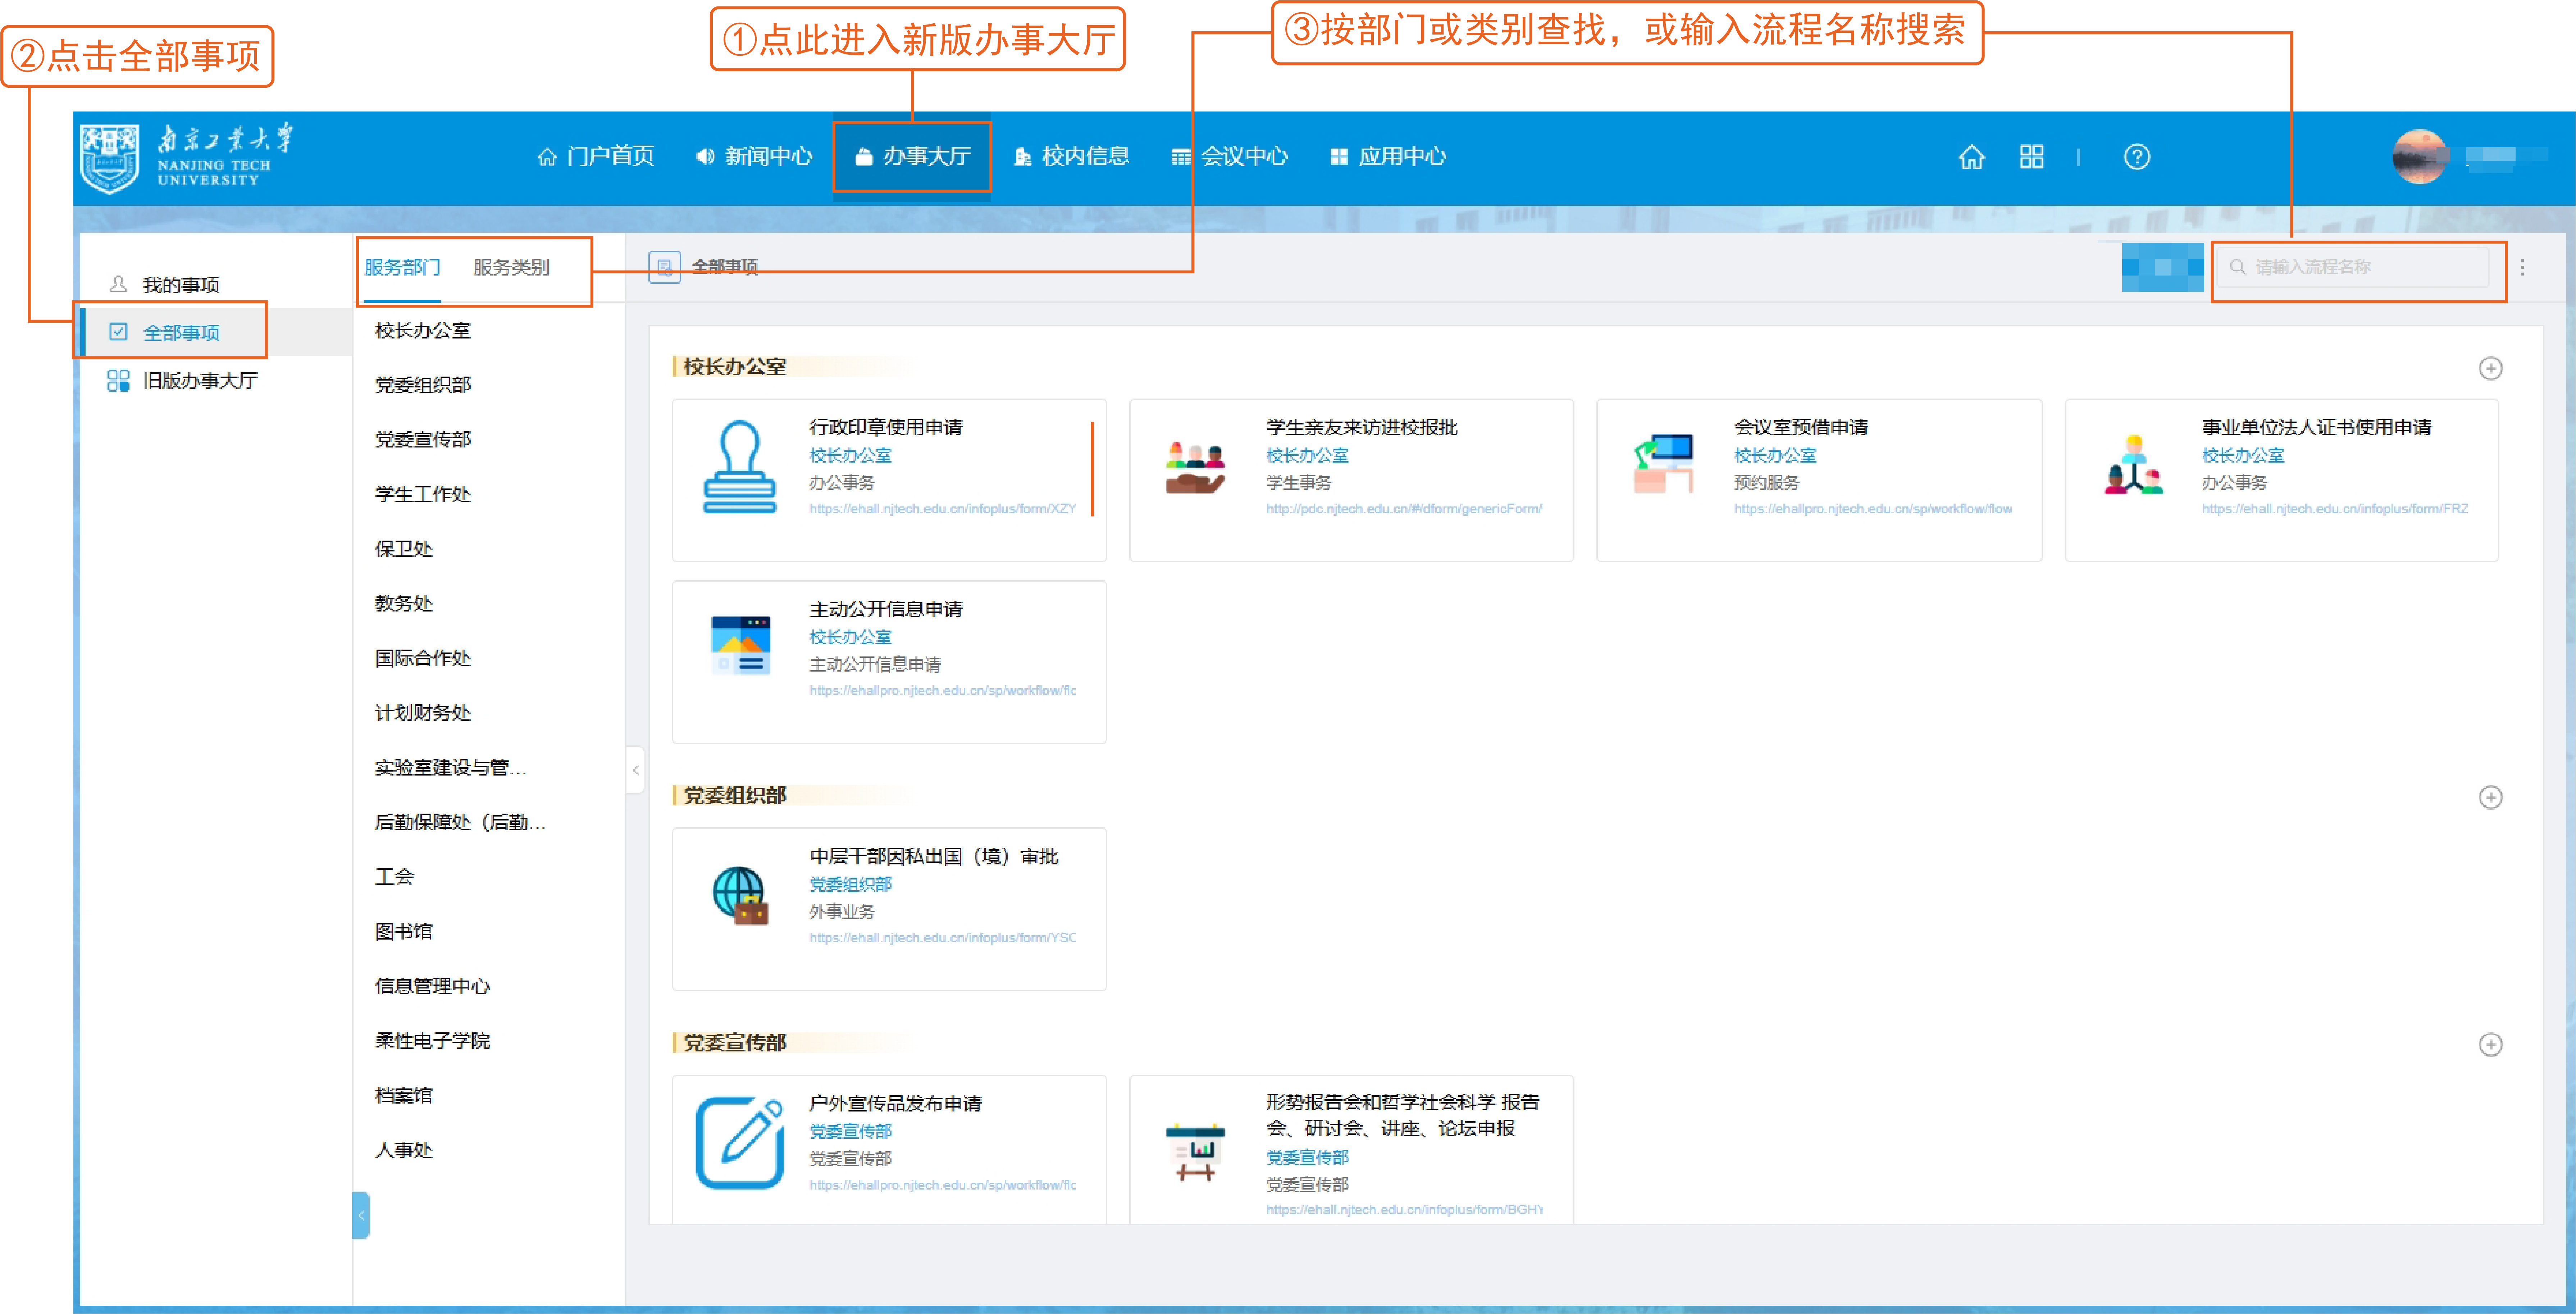2576x1314 pixels.
Task: Select 柔性电子学院 in department list
Action: pos(432,1041)
